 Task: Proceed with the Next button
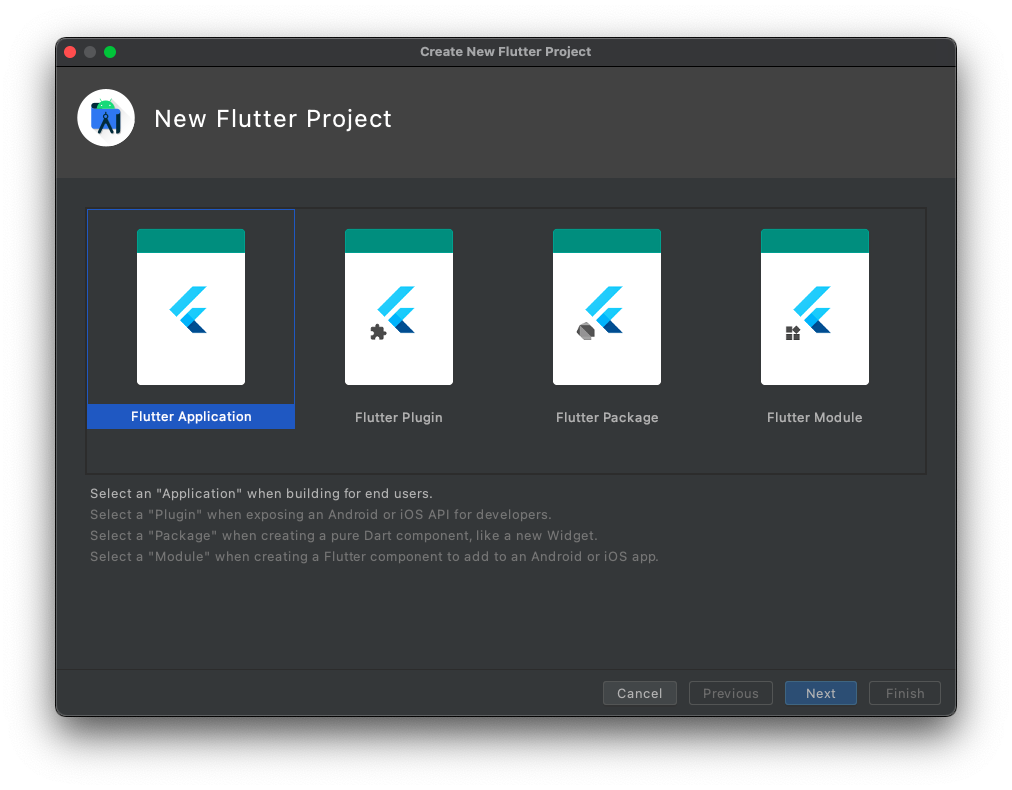point(820,693)
